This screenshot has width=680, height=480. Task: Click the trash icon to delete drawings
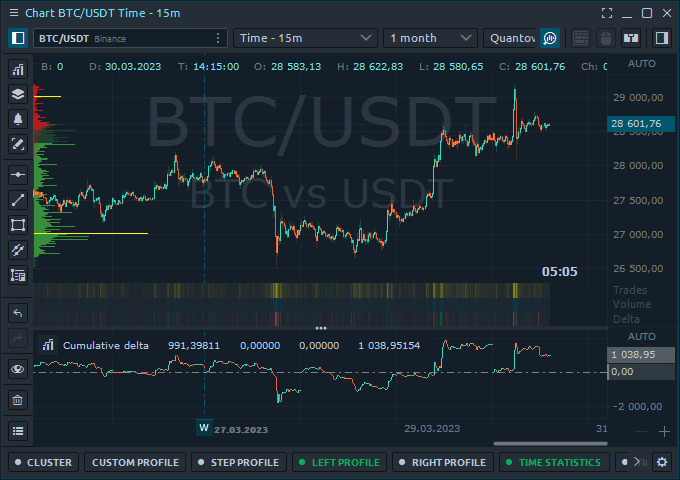click(x=17, y=400)
